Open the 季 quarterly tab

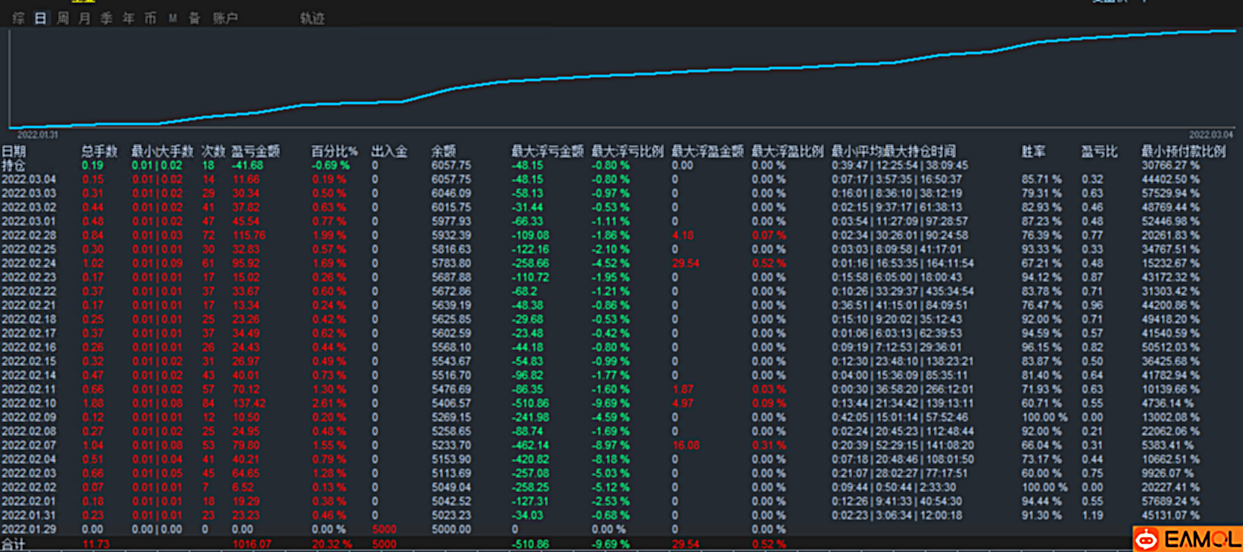(x=106, y=18)
